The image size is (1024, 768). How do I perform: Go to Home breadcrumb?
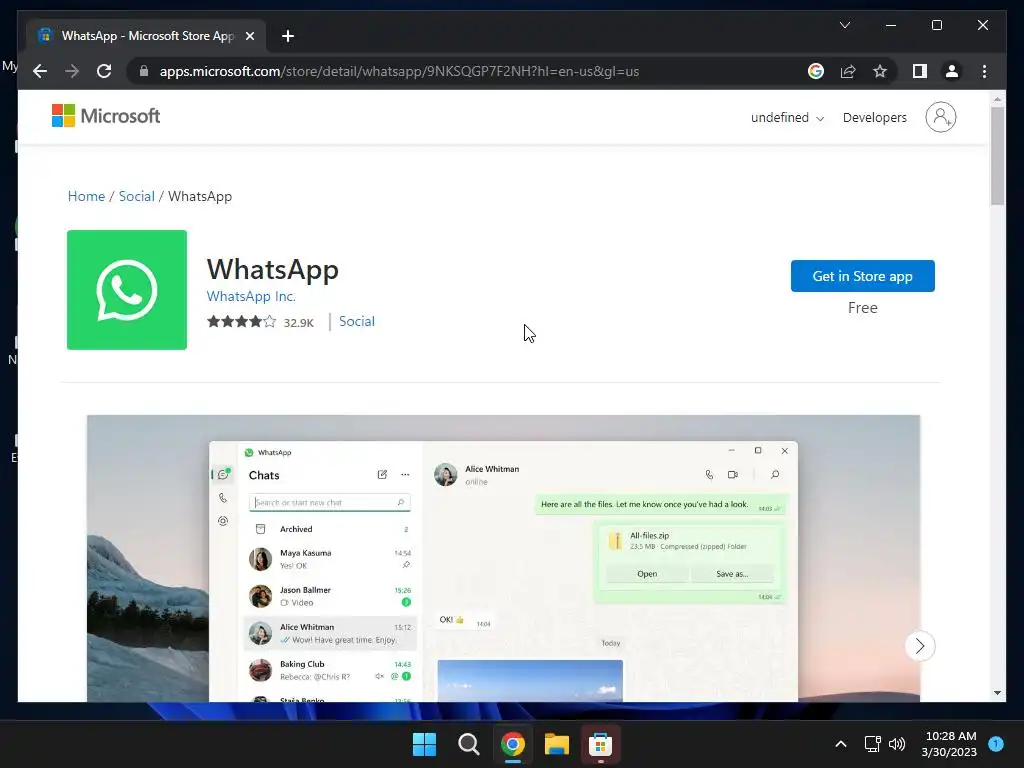(x=86, y=197)
